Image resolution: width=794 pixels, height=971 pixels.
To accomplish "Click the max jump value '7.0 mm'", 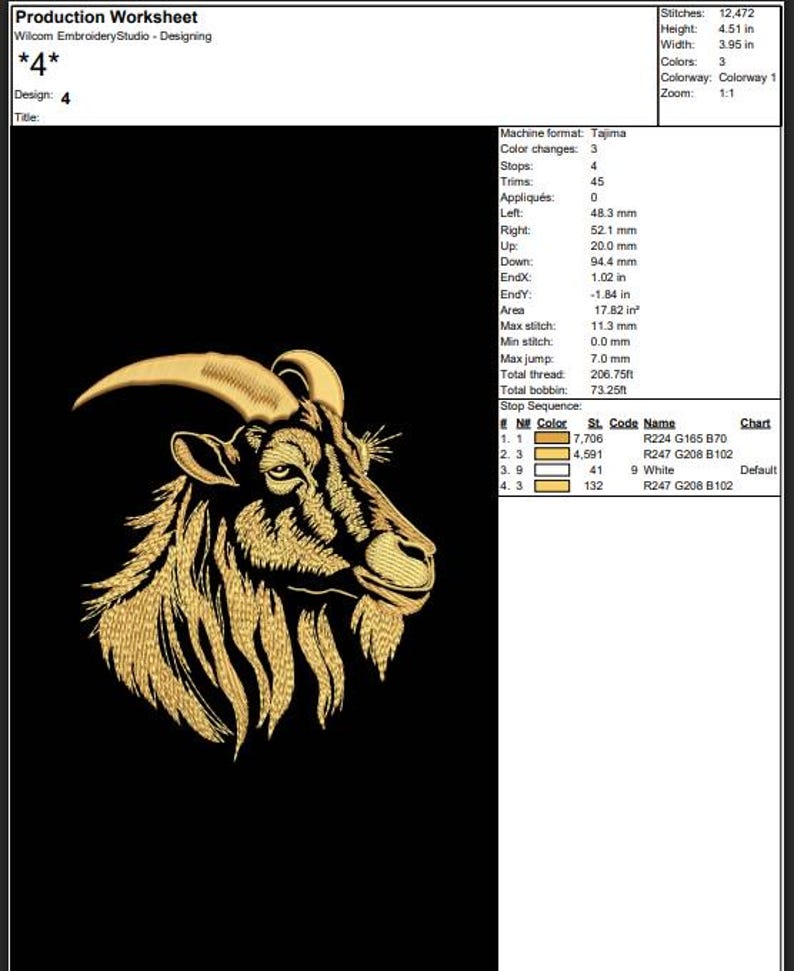I will coord(610,359).
